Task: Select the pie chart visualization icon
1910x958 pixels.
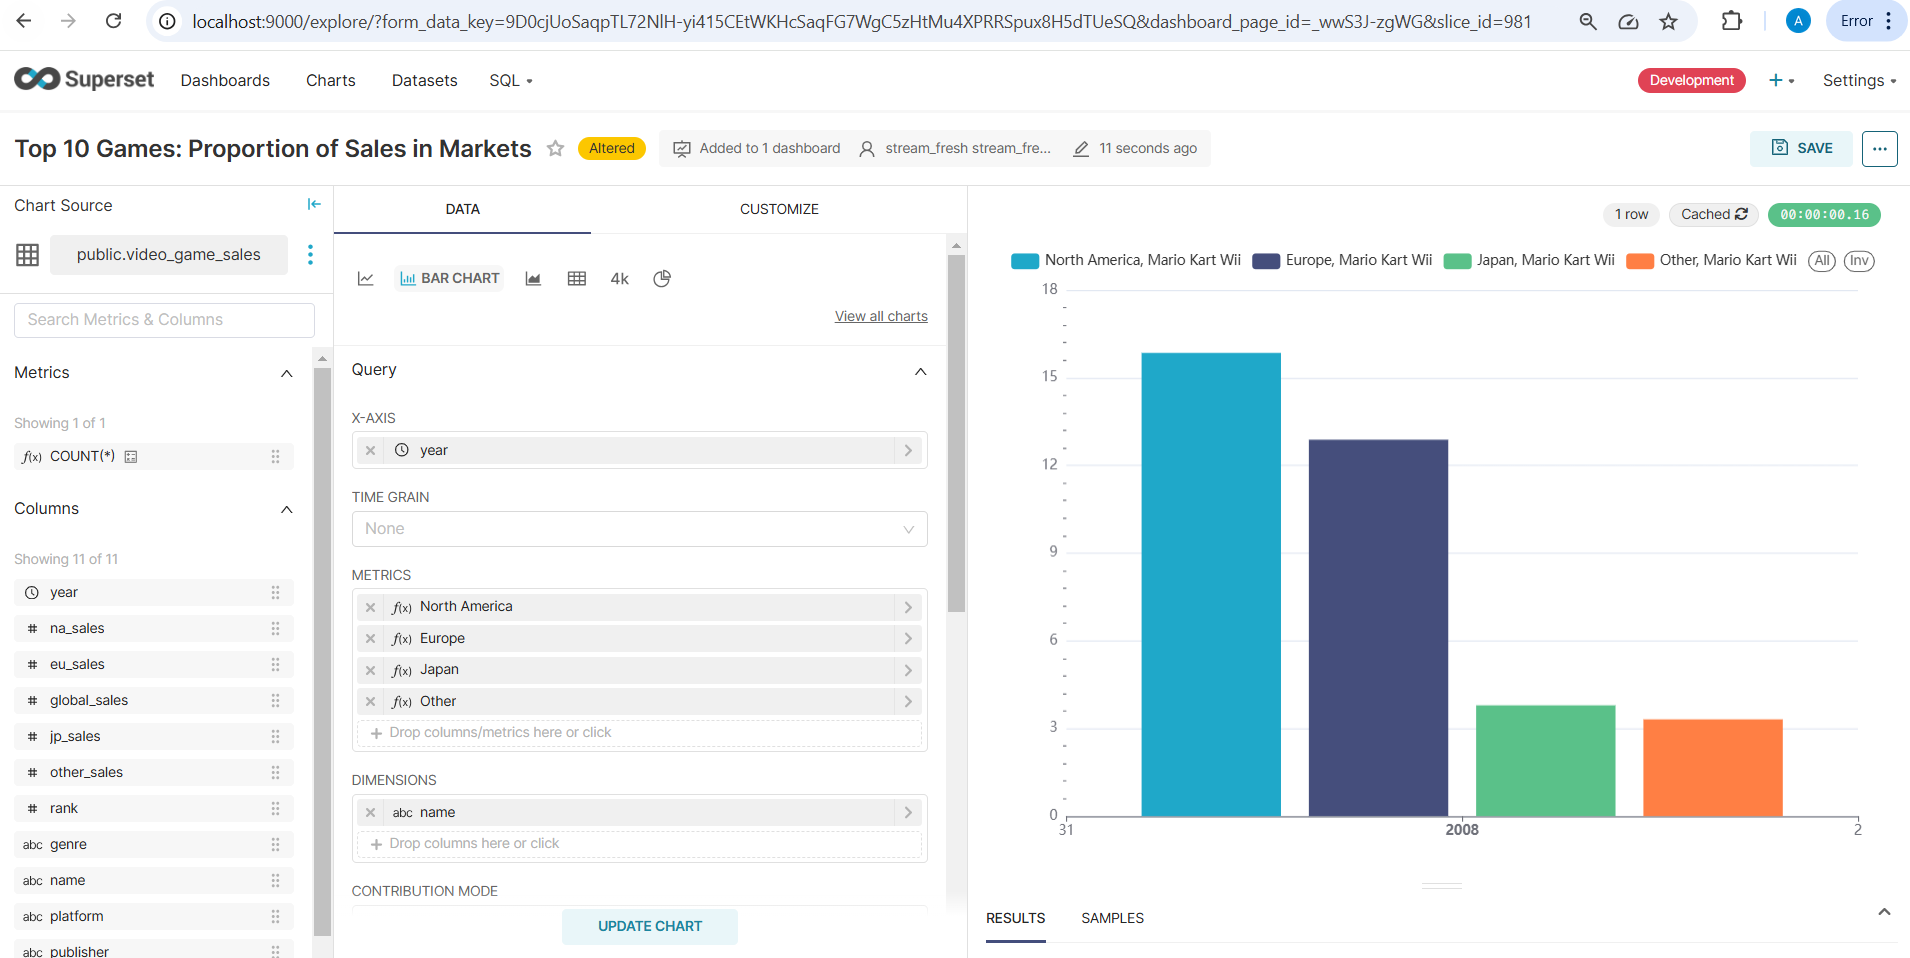Action: coord(662,279)
